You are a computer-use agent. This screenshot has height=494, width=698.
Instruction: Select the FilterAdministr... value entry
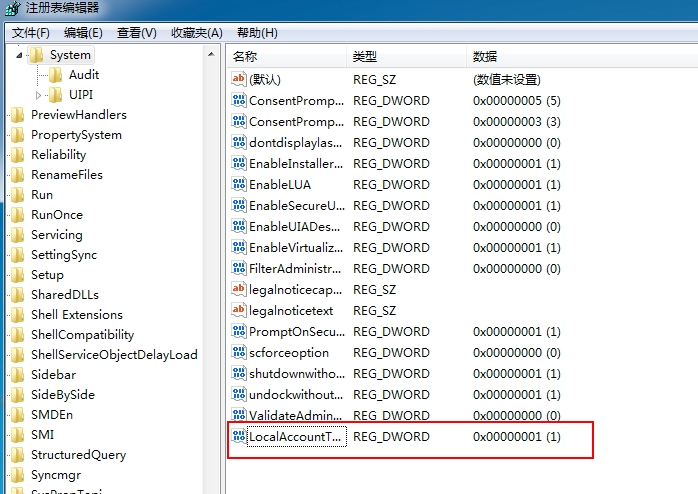pyautogui.click(x=296, y=269)
